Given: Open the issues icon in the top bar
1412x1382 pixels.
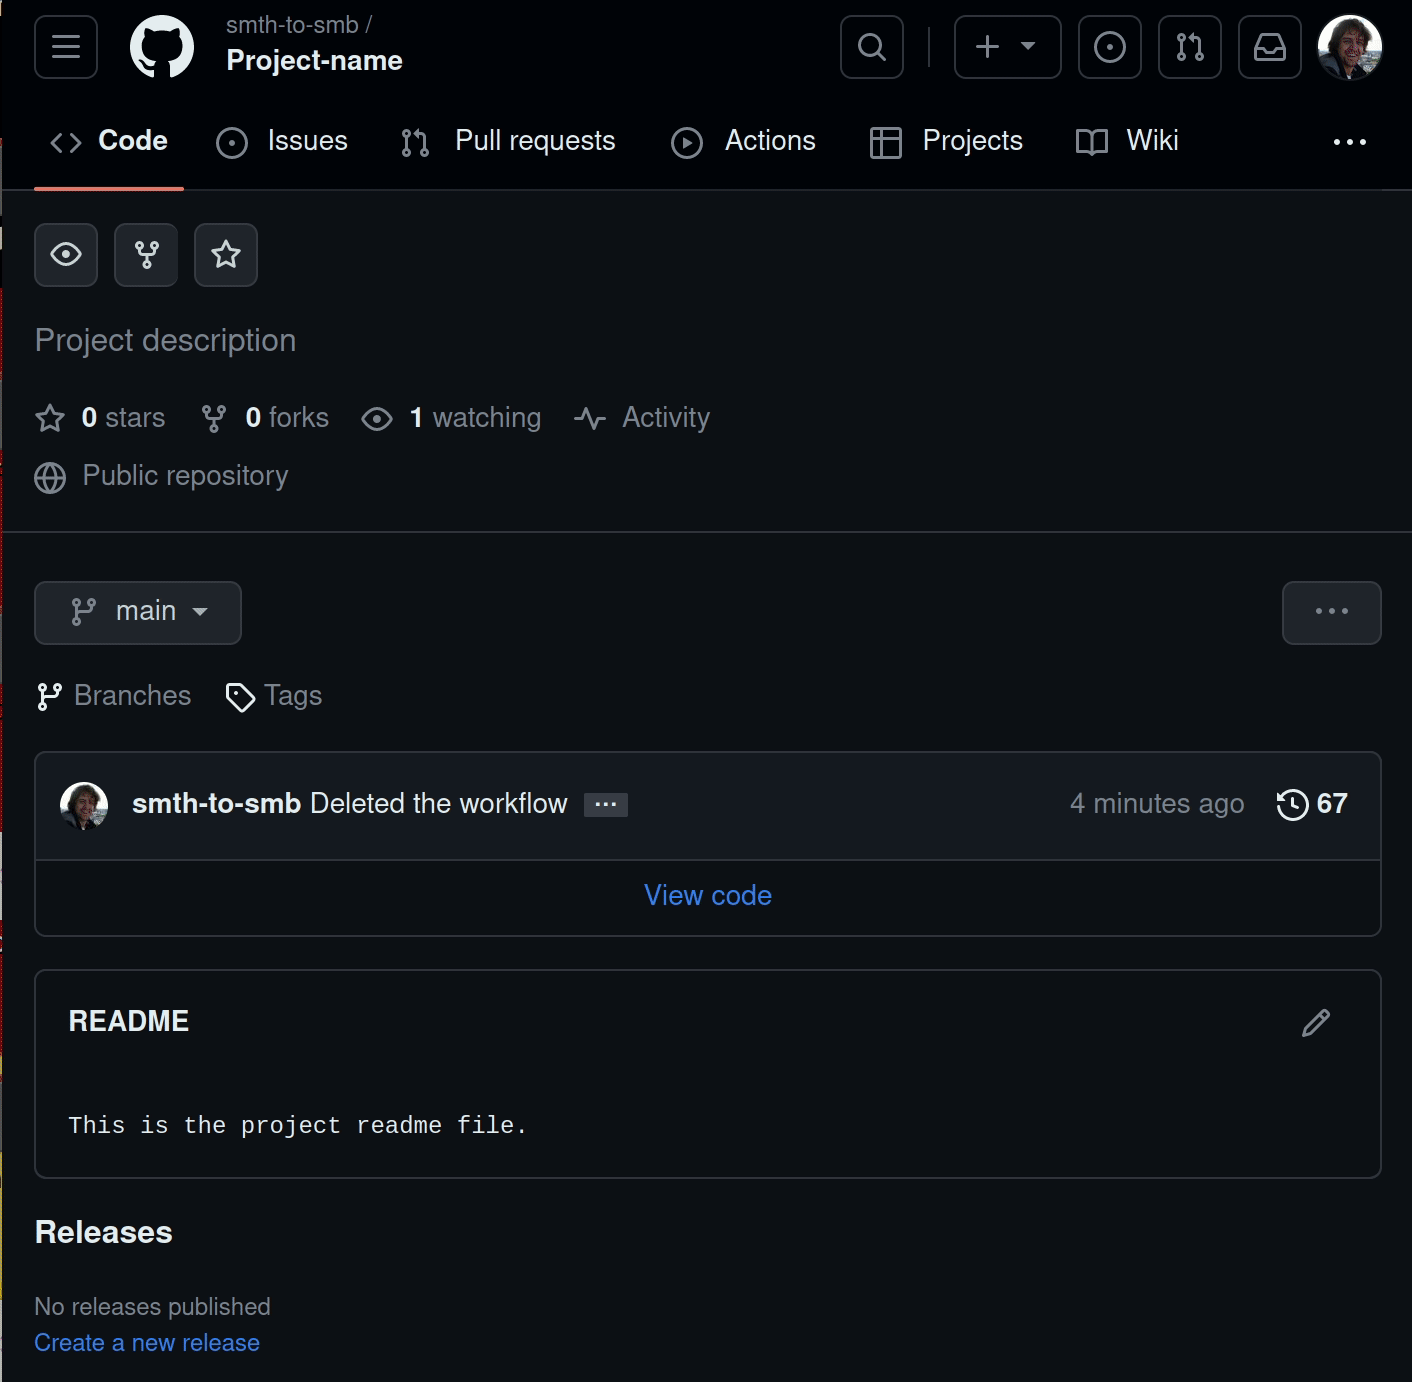Looking at the screenshot, I should 1109,46.
